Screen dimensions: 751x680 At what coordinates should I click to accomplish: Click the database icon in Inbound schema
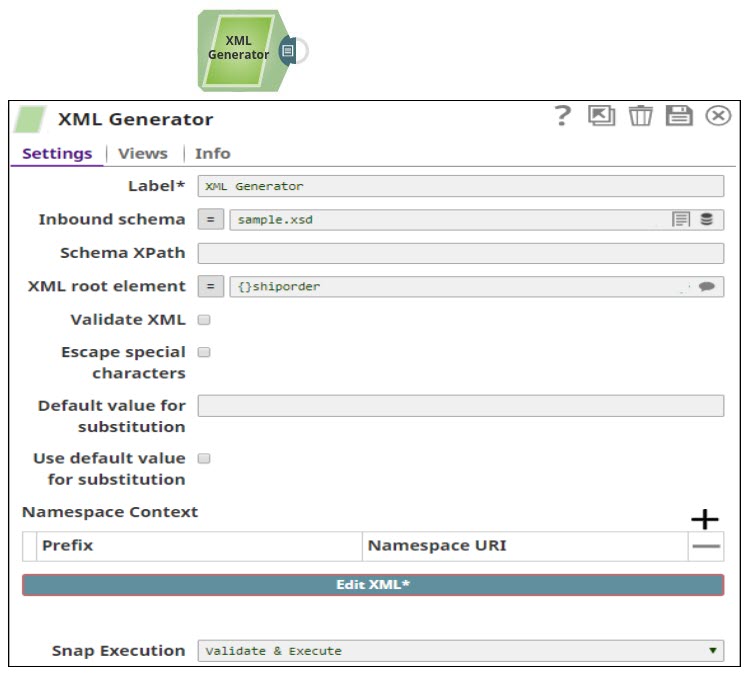706,220
